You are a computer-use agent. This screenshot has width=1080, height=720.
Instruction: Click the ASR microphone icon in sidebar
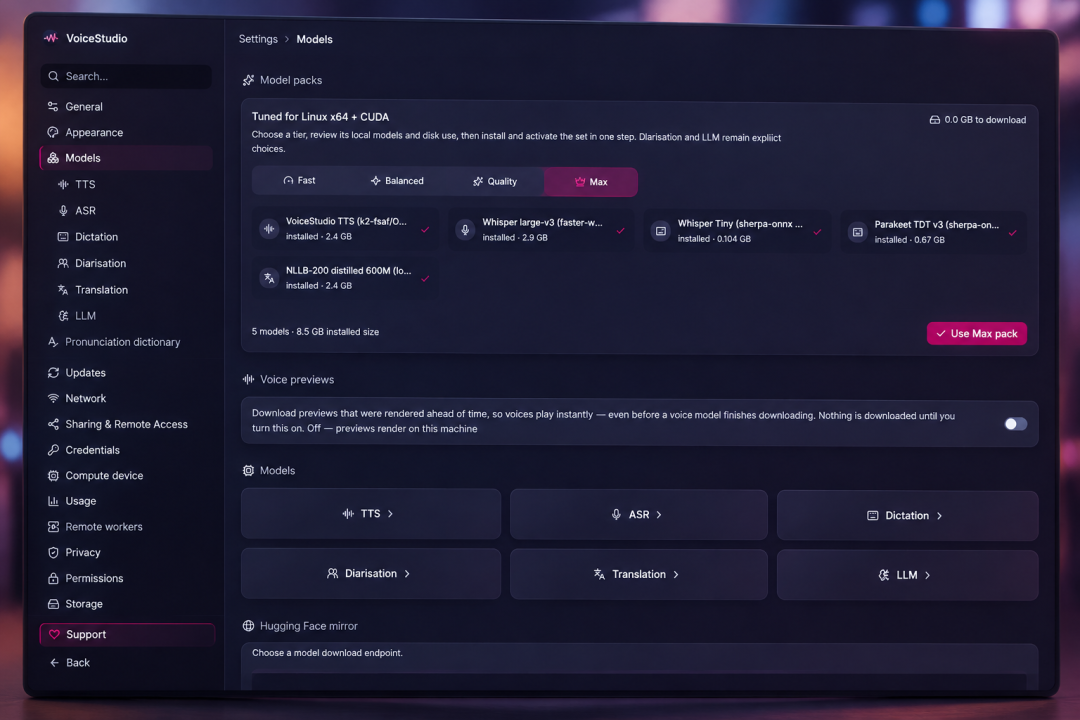tap(63, 210)
